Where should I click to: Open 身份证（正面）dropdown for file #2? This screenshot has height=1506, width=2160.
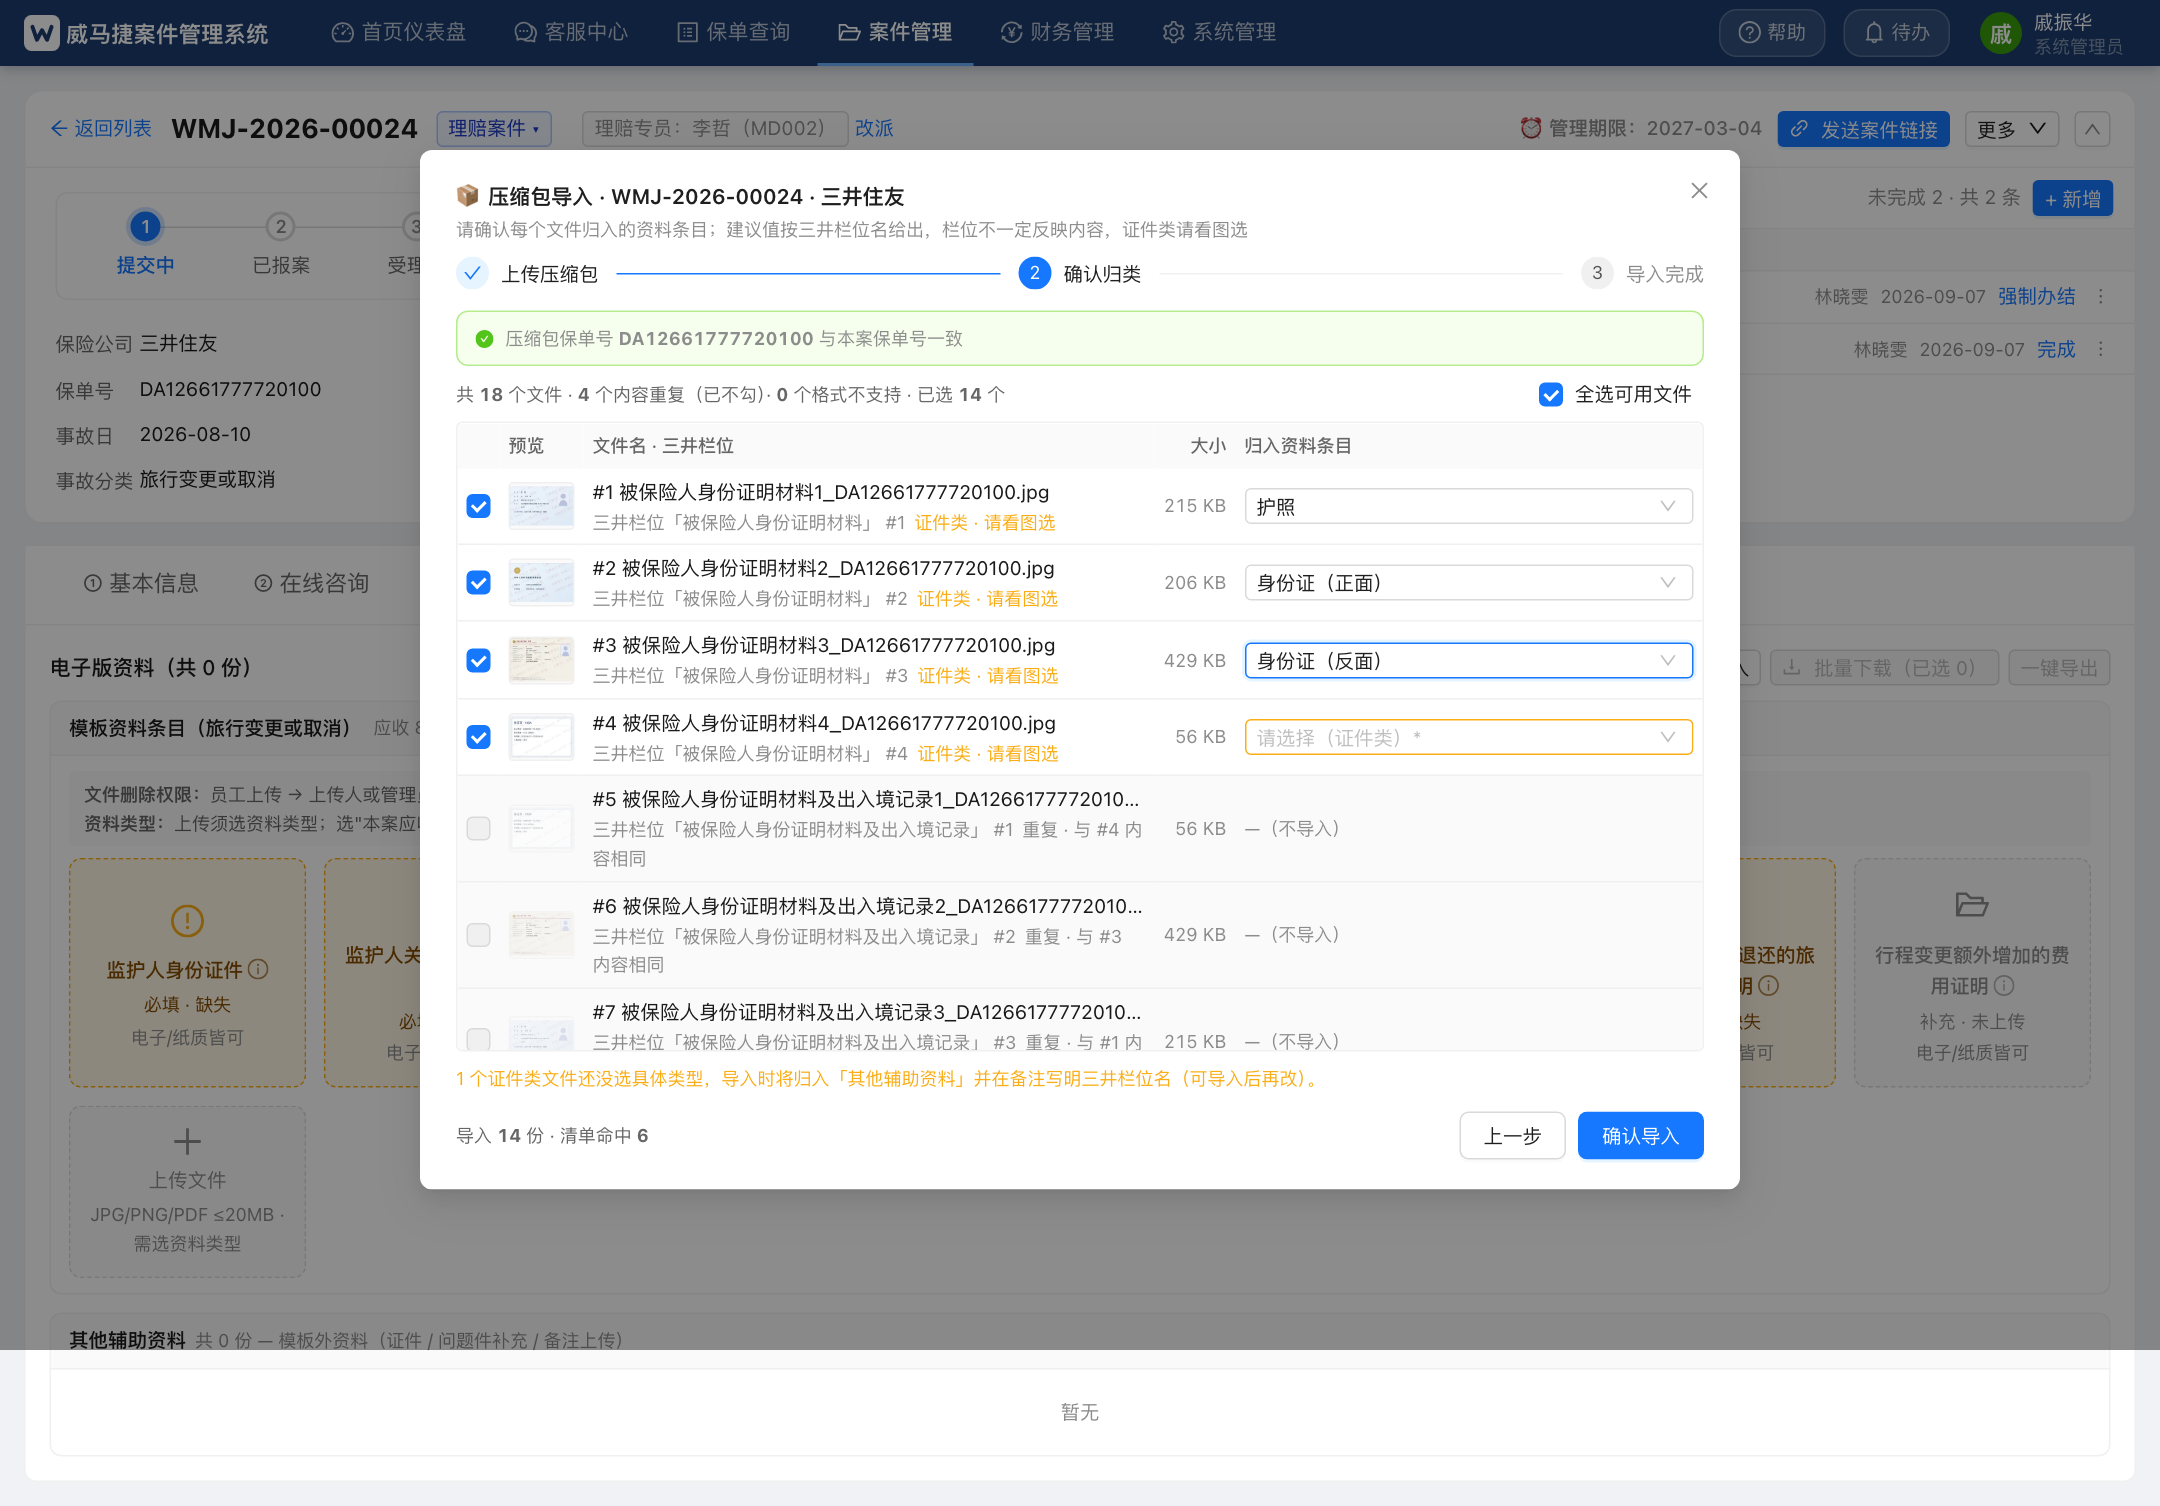pos(1468,583)
